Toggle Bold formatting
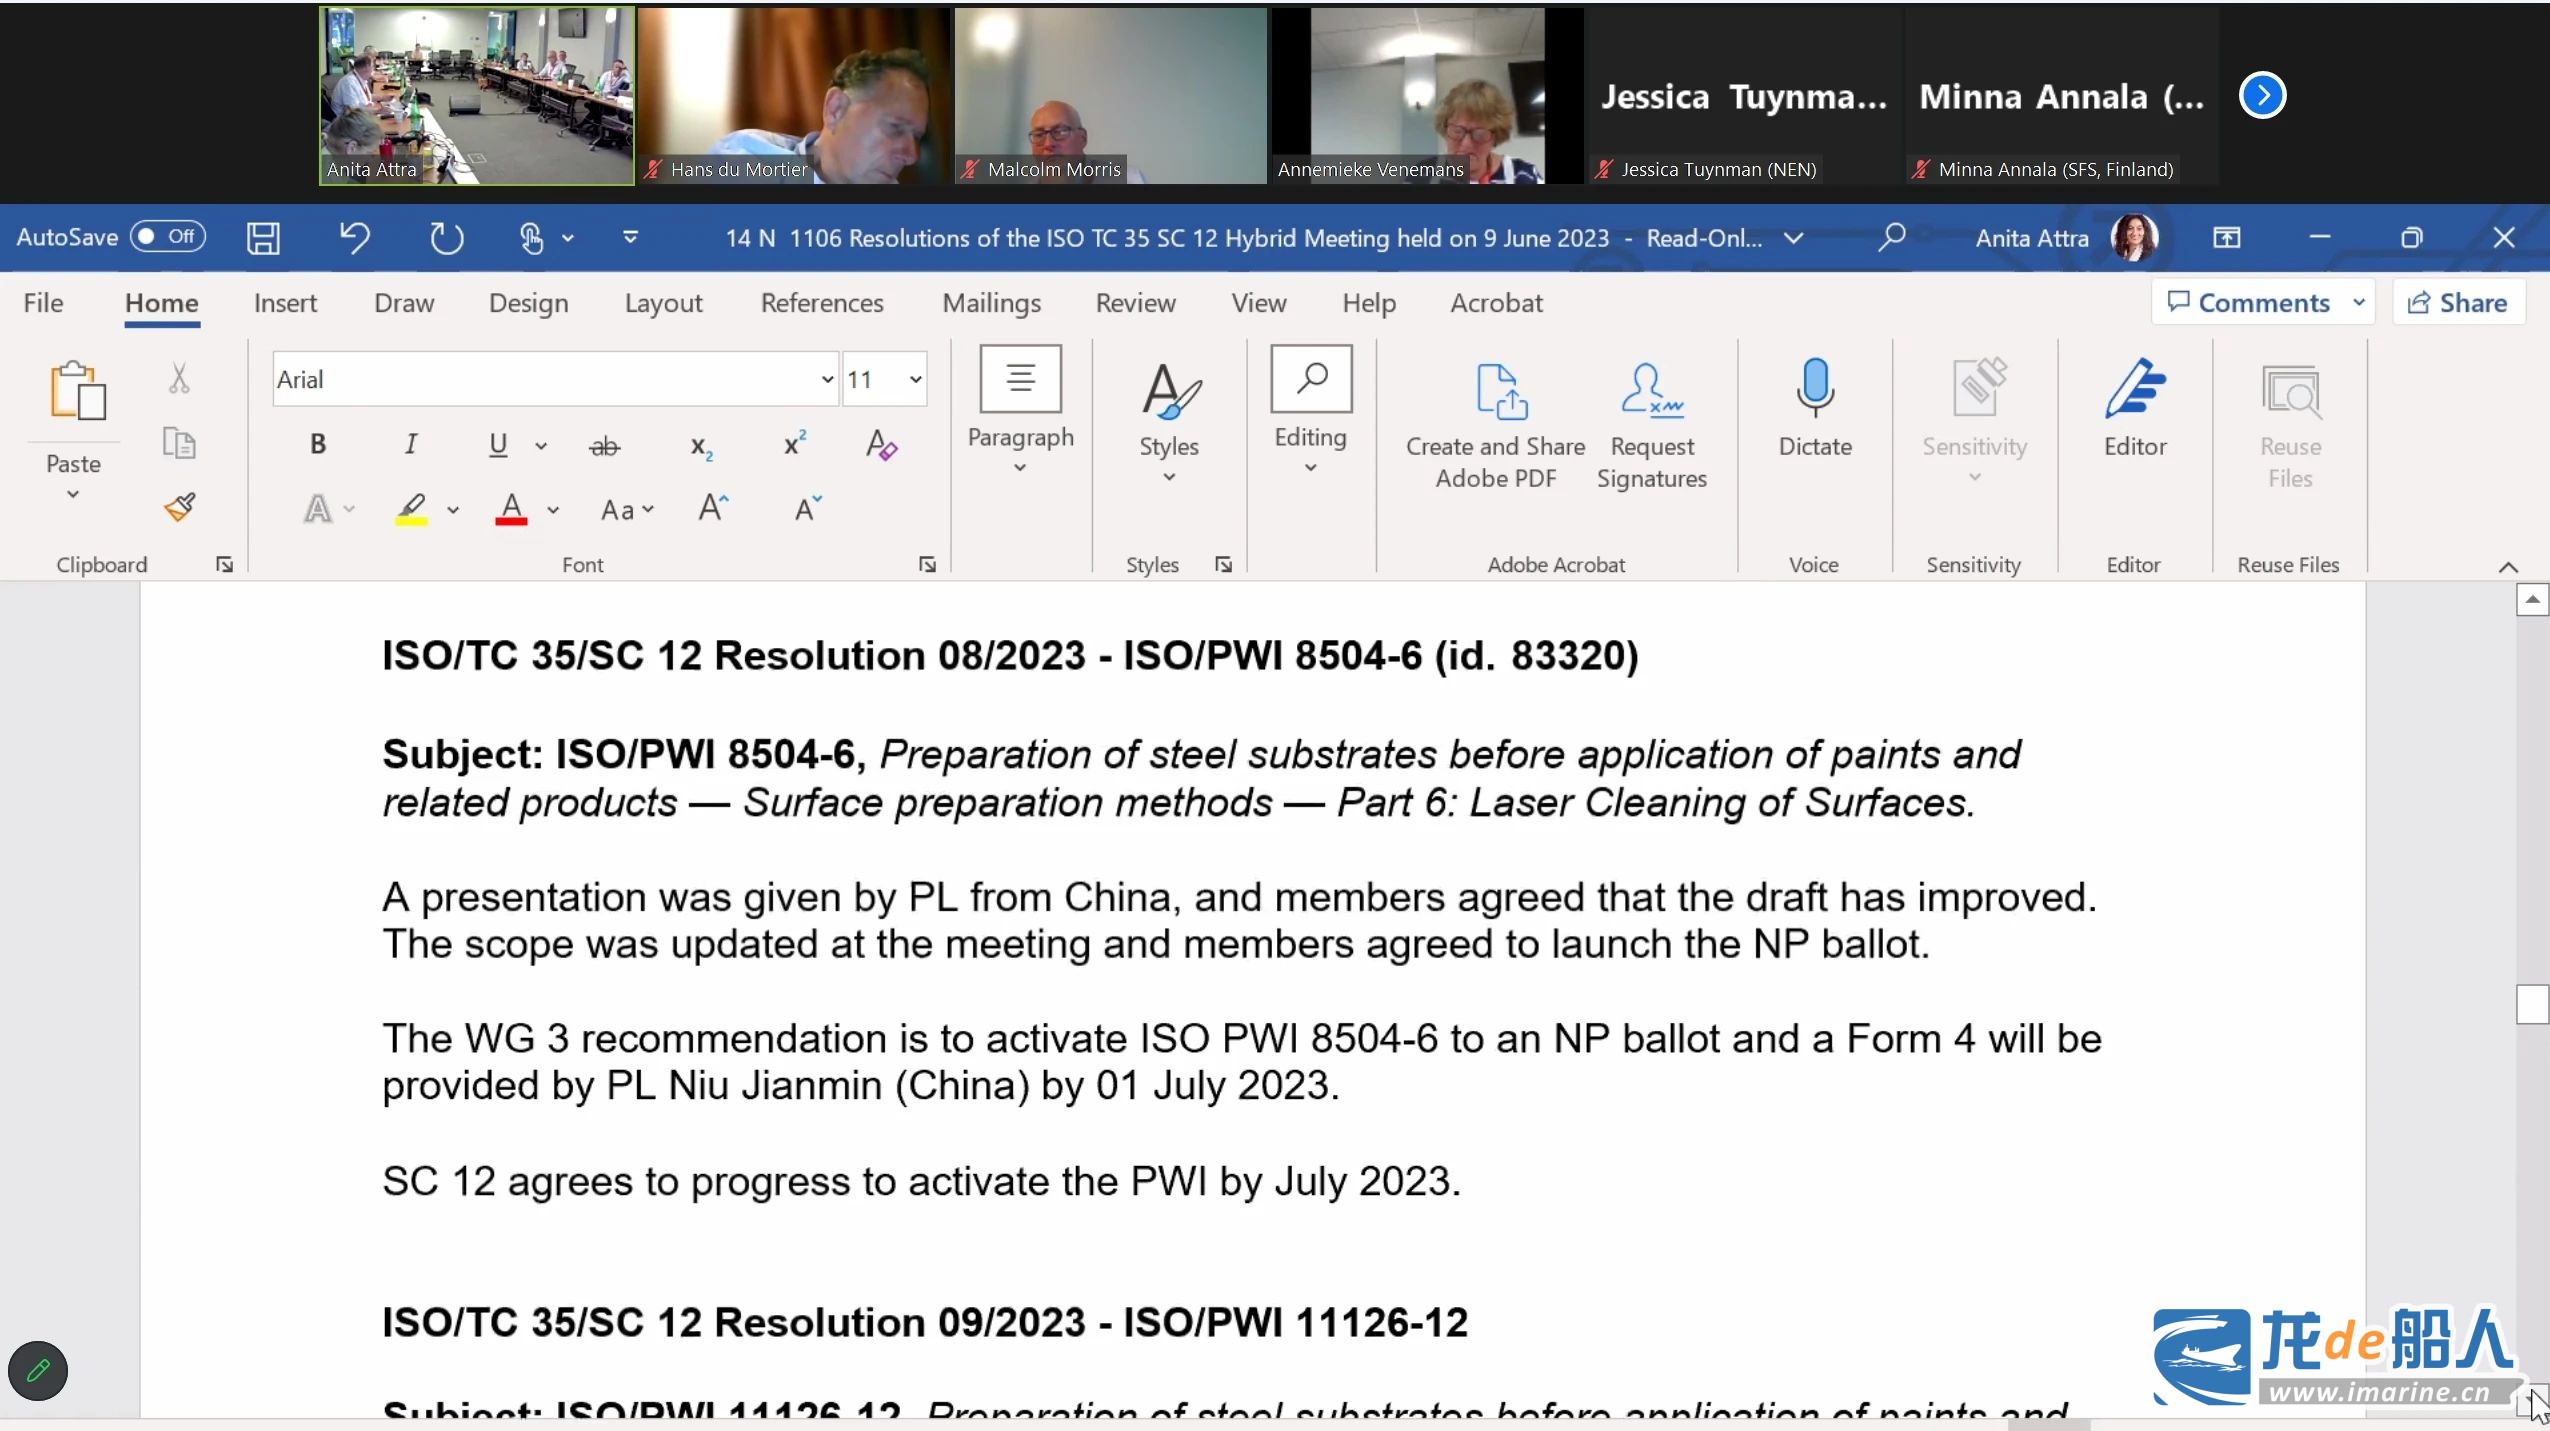 coord(318,444)
